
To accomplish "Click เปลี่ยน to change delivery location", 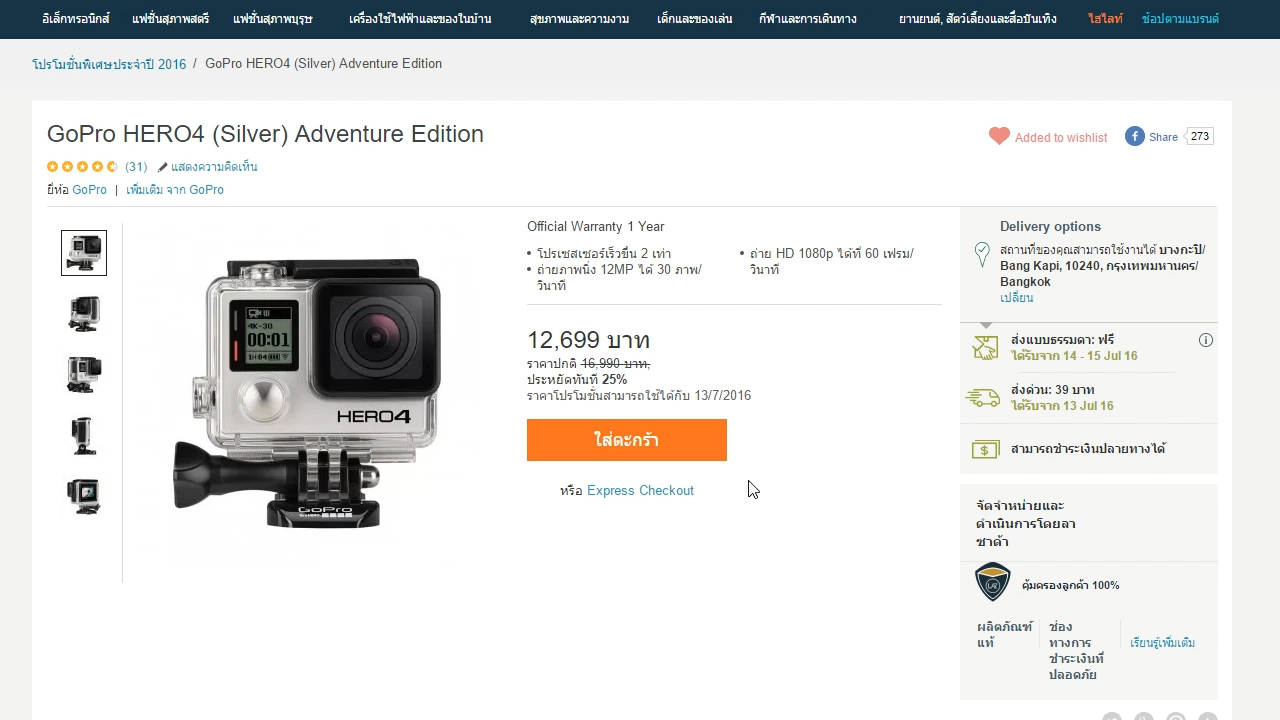I will tap(1017, 298).
